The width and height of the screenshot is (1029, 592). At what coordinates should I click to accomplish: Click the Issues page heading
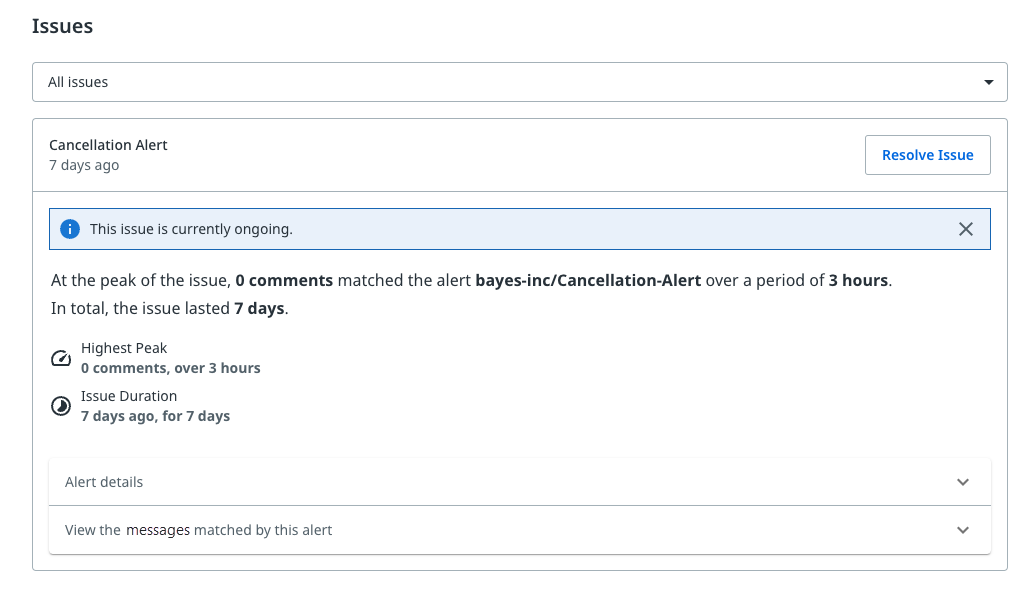click(x=62, y=27)
